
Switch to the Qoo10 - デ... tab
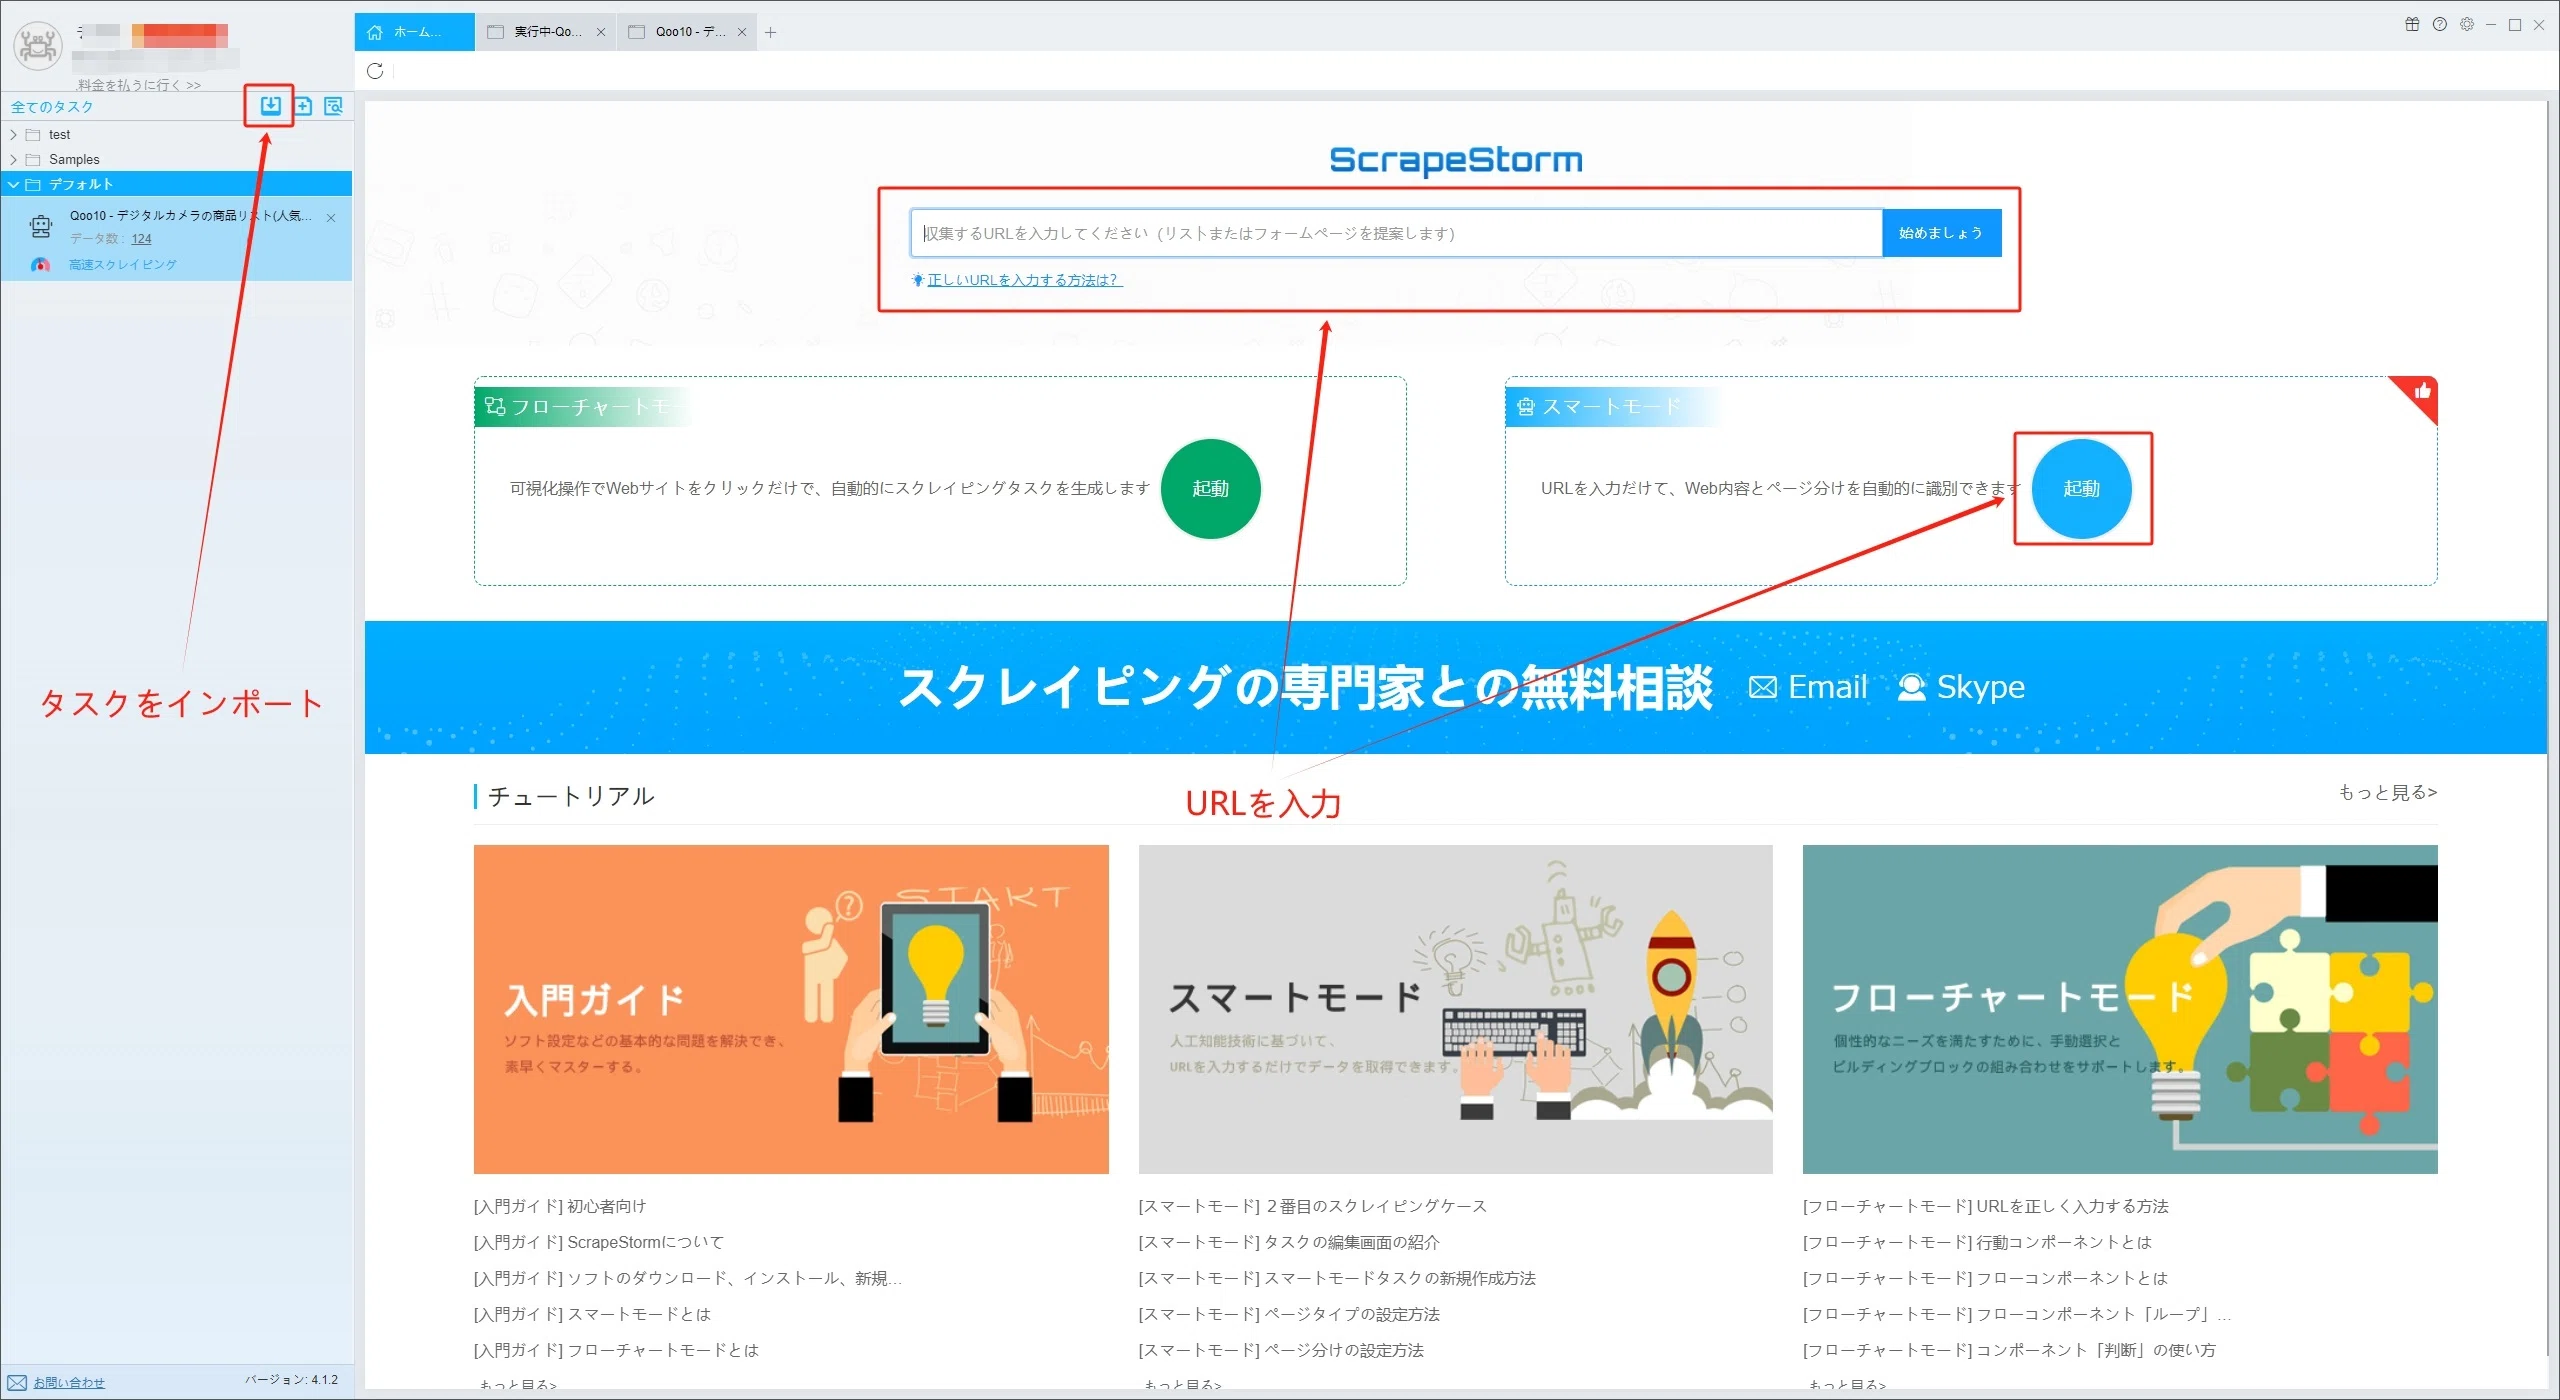[687, 32]
